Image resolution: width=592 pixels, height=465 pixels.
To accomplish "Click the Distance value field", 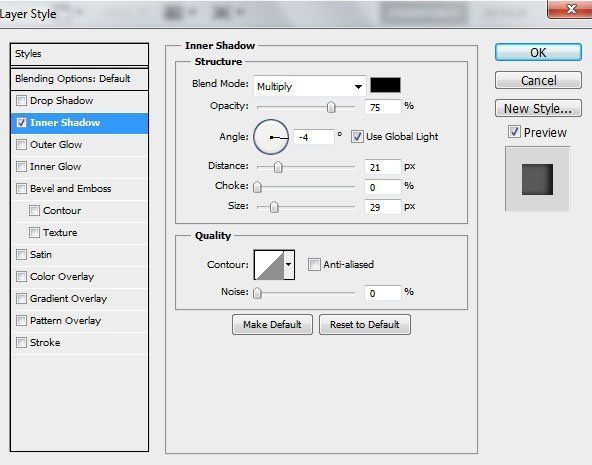I will click(x=382, y=167).
